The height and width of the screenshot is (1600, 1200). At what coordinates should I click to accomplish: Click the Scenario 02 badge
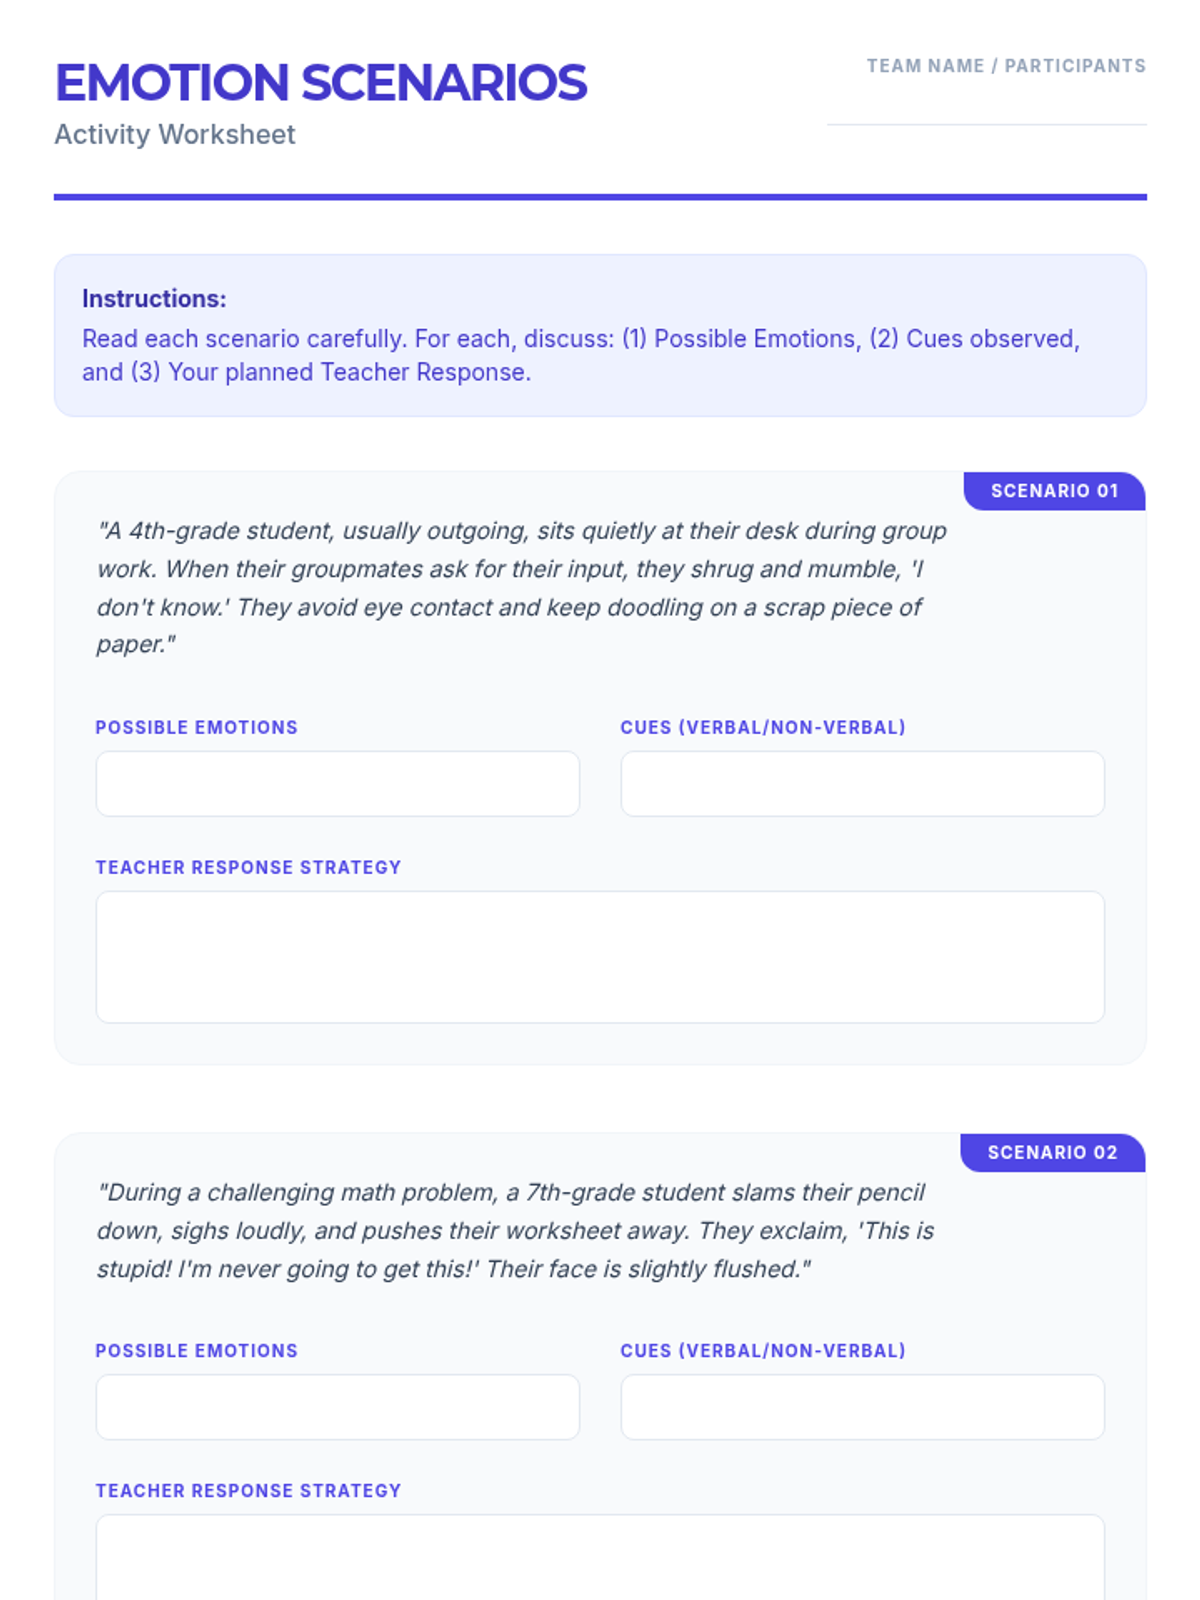[1052, 1153]
